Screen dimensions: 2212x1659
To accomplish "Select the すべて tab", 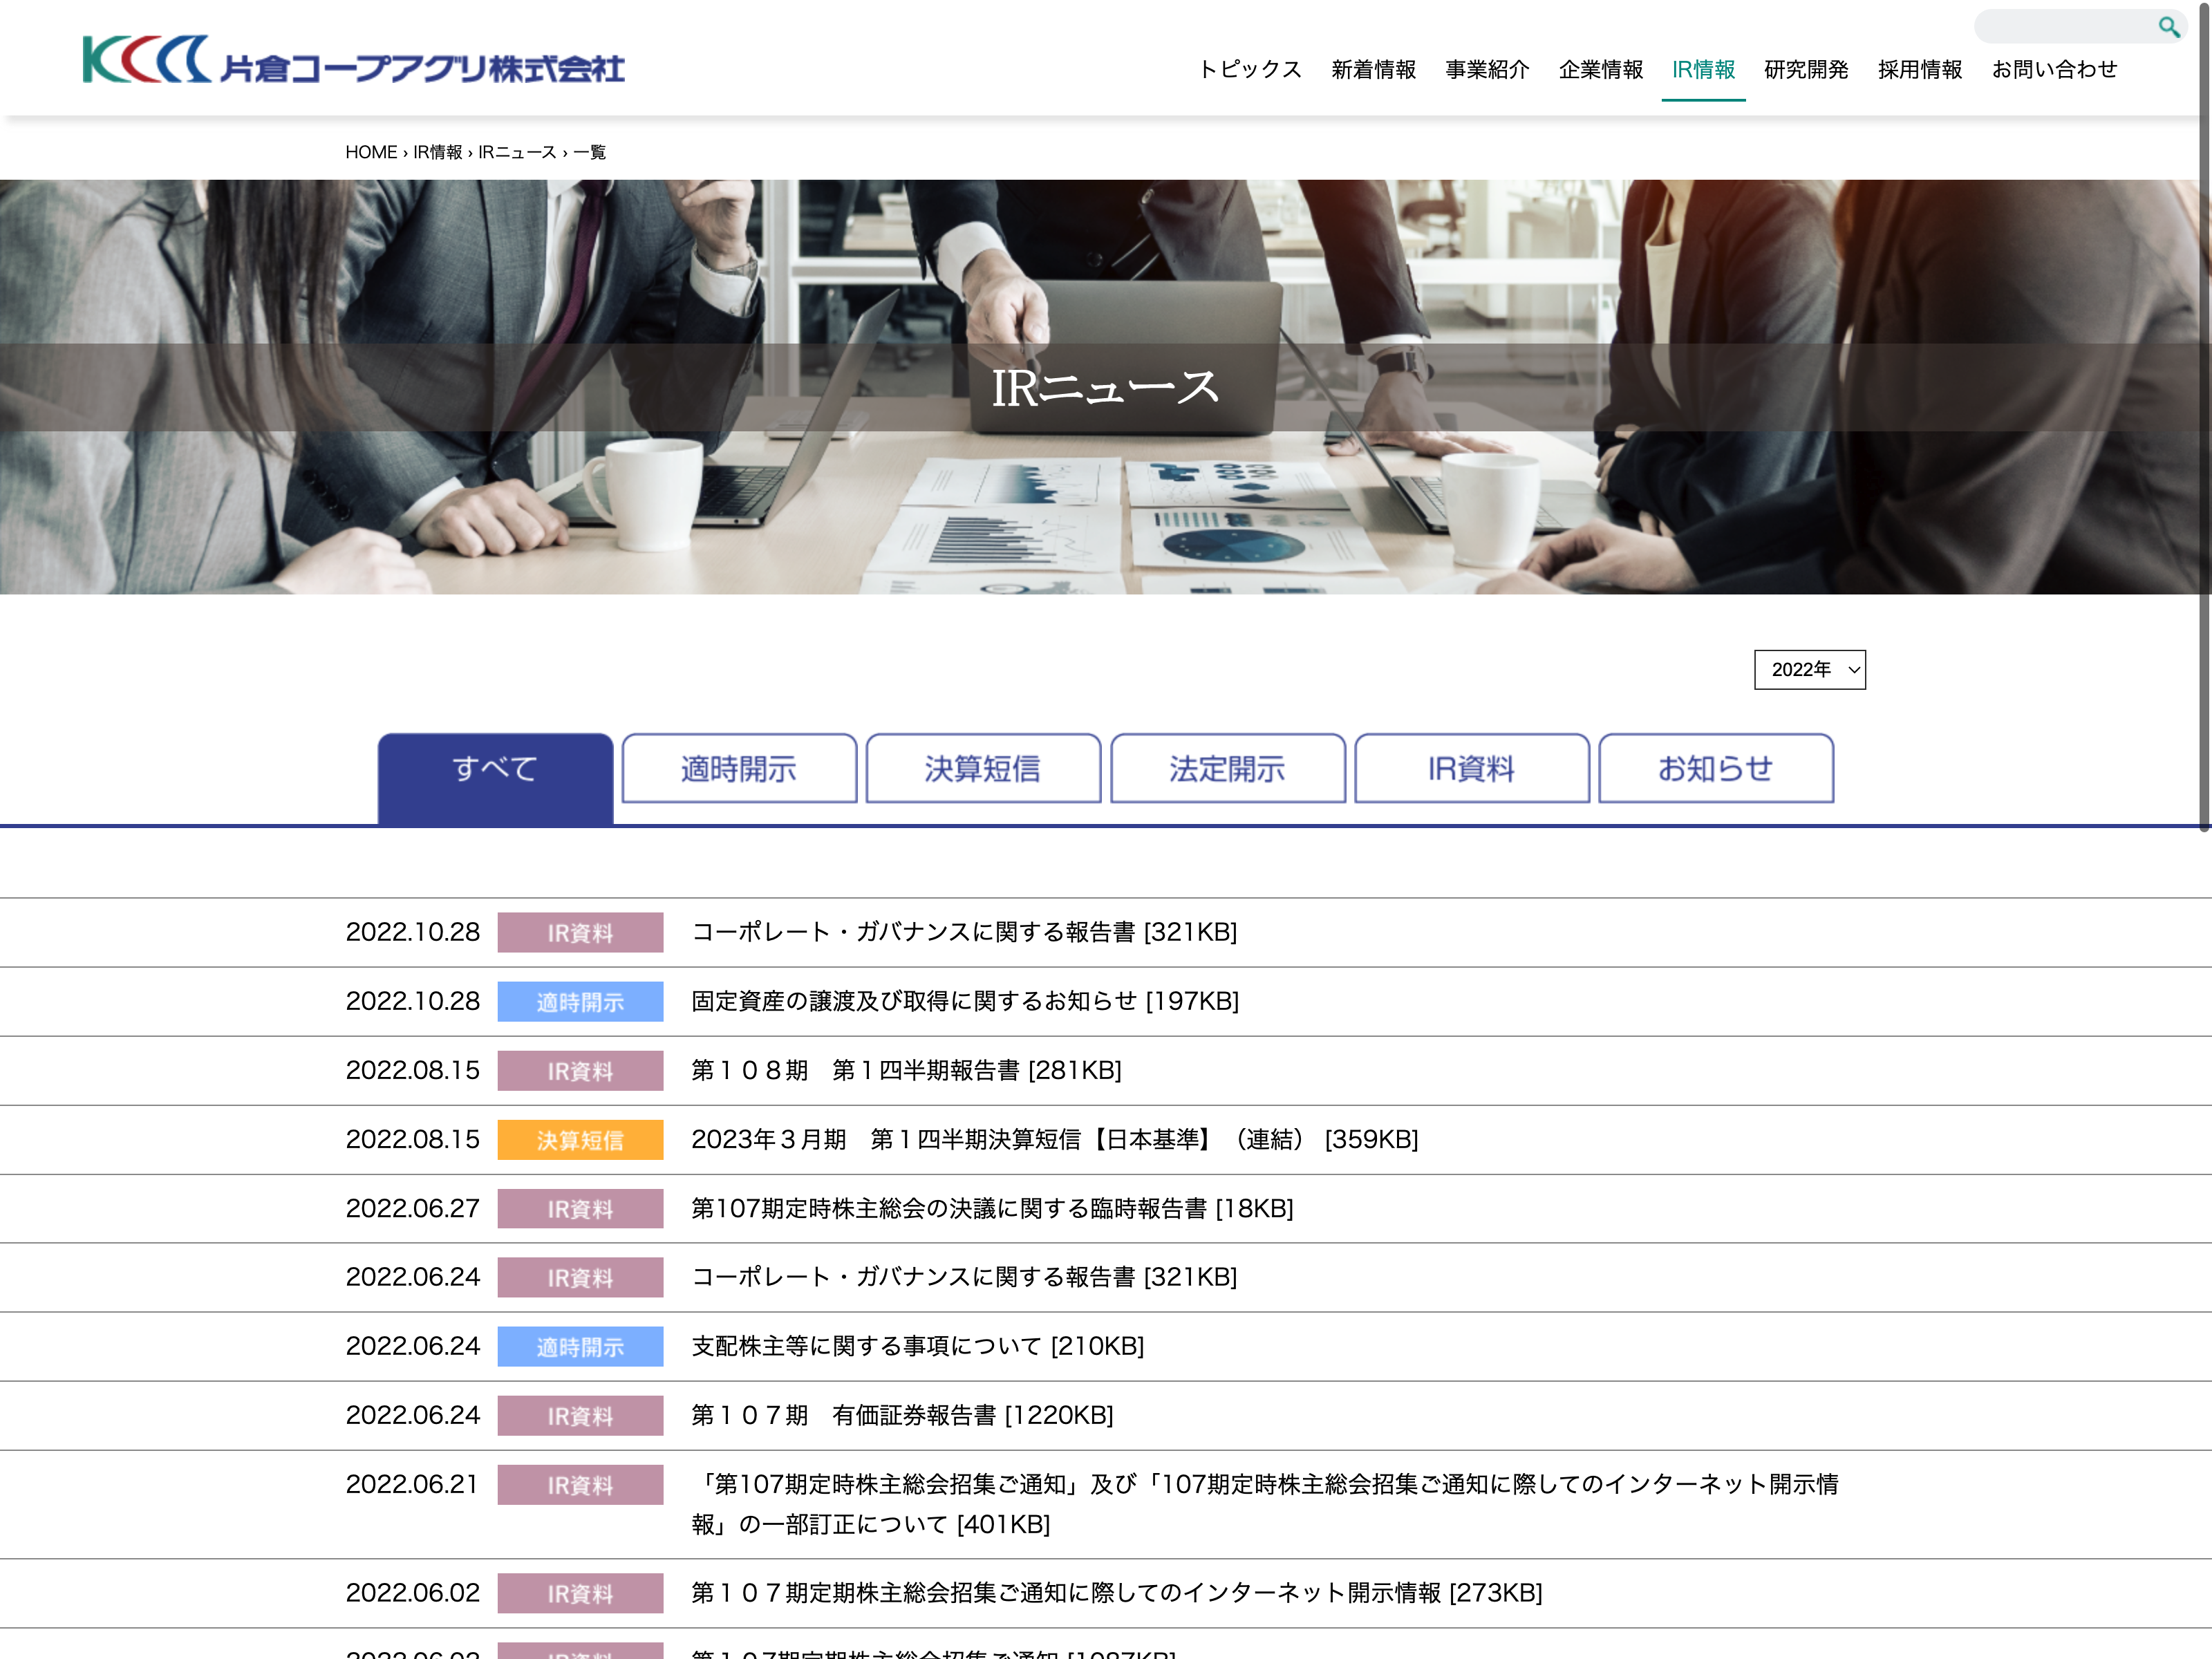I will [x=495, y=769].
